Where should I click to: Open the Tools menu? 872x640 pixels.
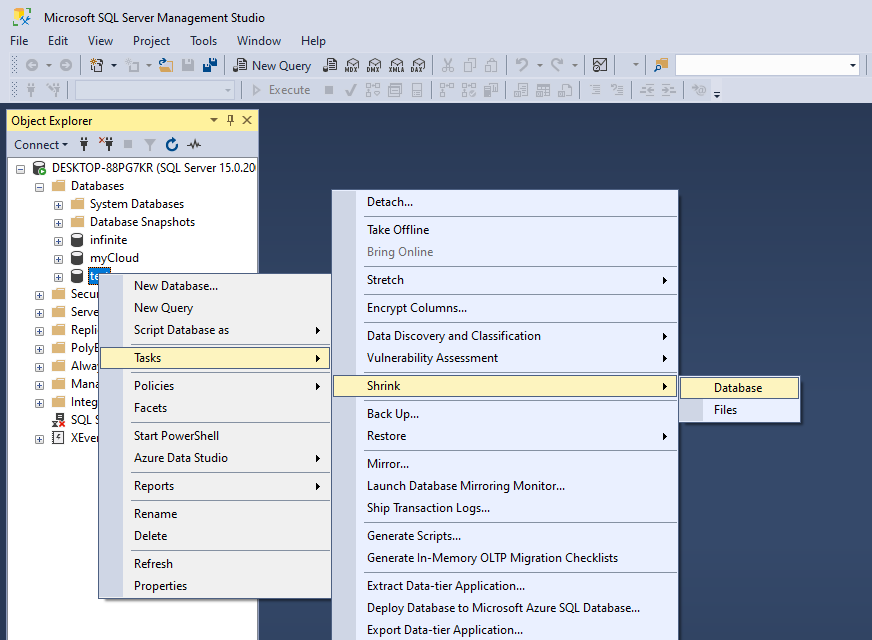204,41
